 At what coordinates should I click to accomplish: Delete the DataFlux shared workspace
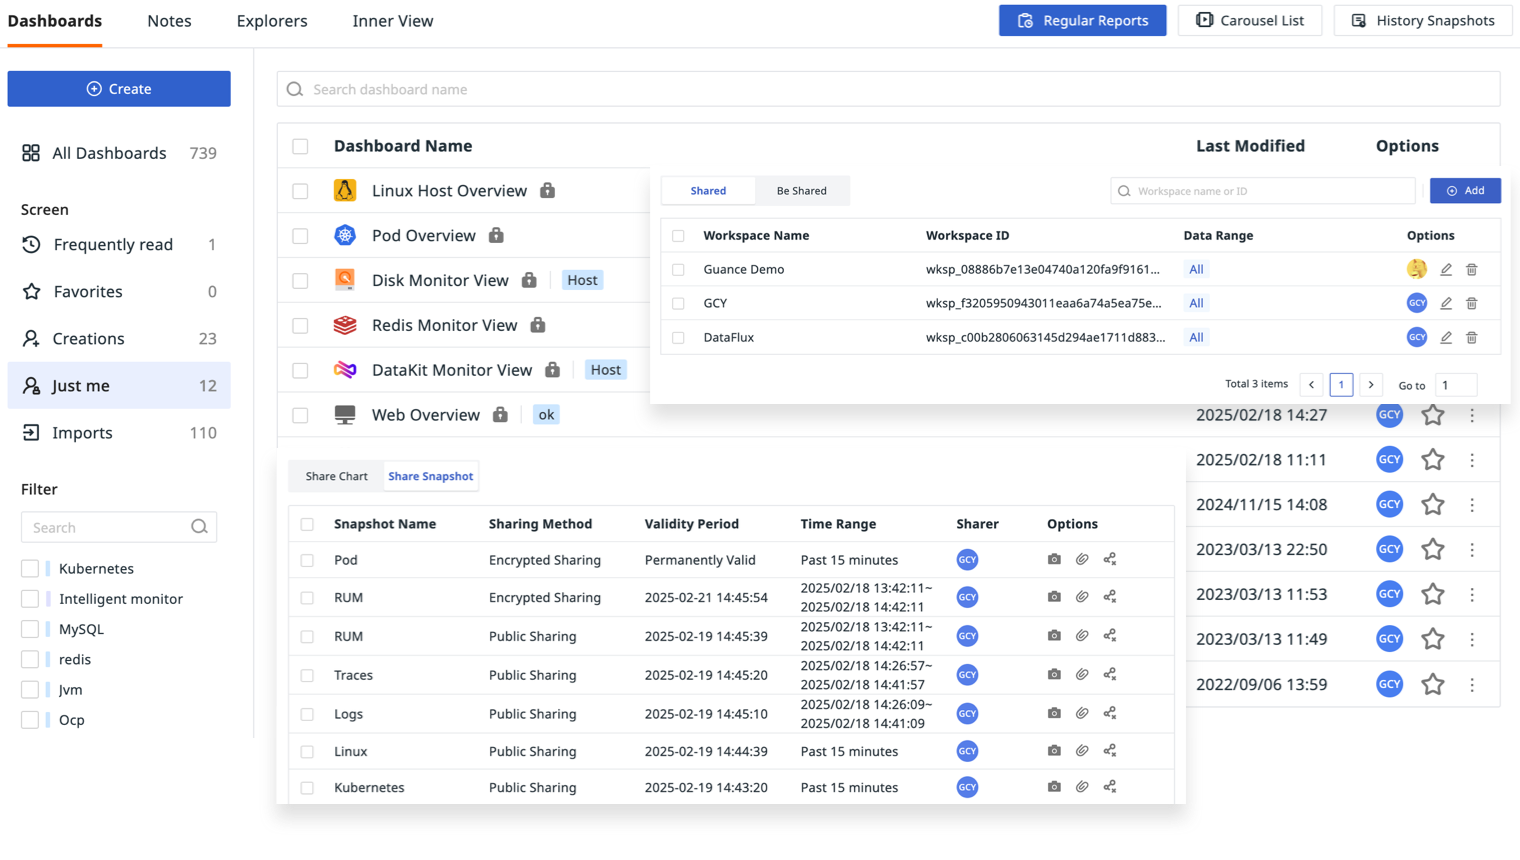pyautogui.click(x=1472, y=337)
